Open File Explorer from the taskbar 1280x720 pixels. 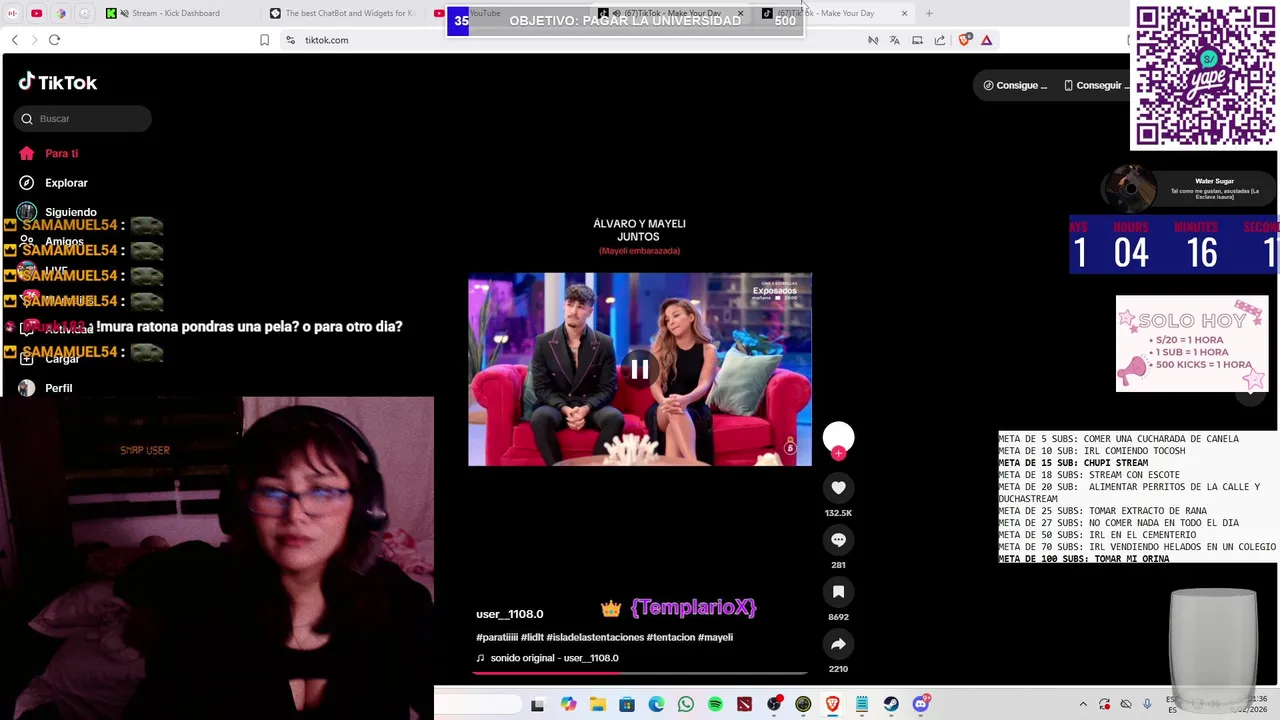(597, 704)
